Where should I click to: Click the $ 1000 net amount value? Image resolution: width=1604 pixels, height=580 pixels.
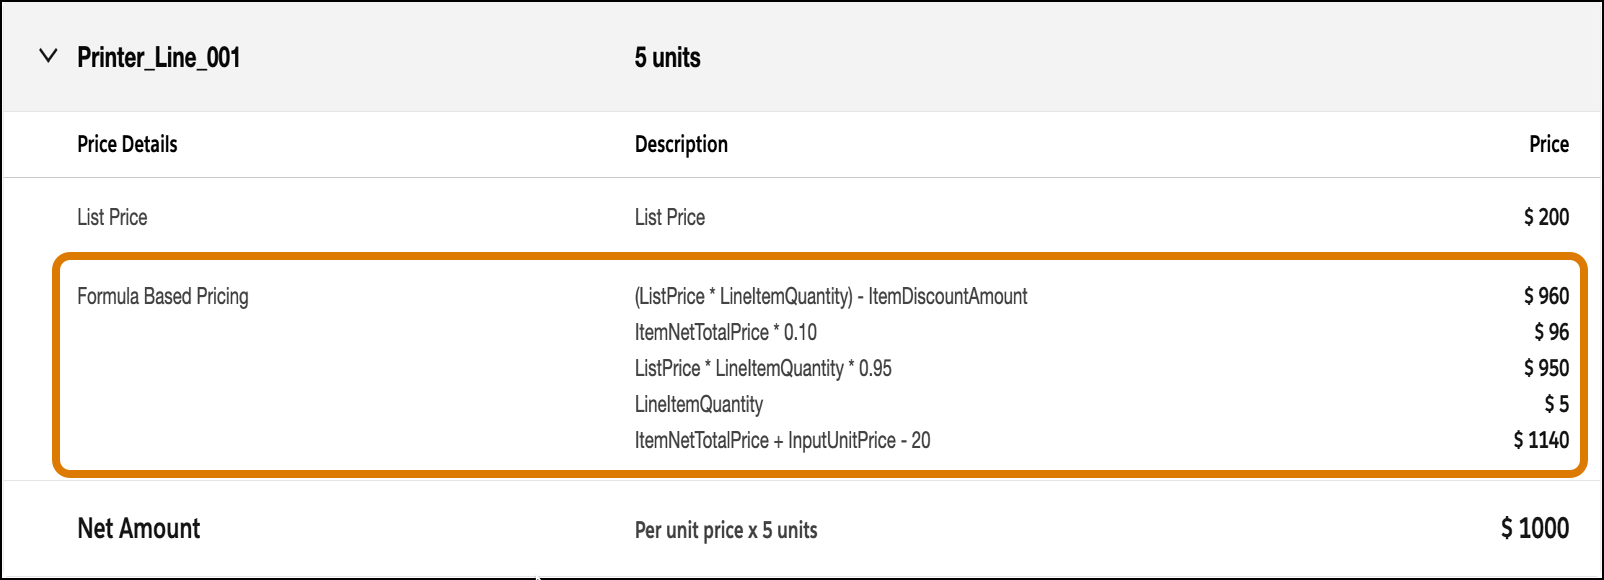1535,528
